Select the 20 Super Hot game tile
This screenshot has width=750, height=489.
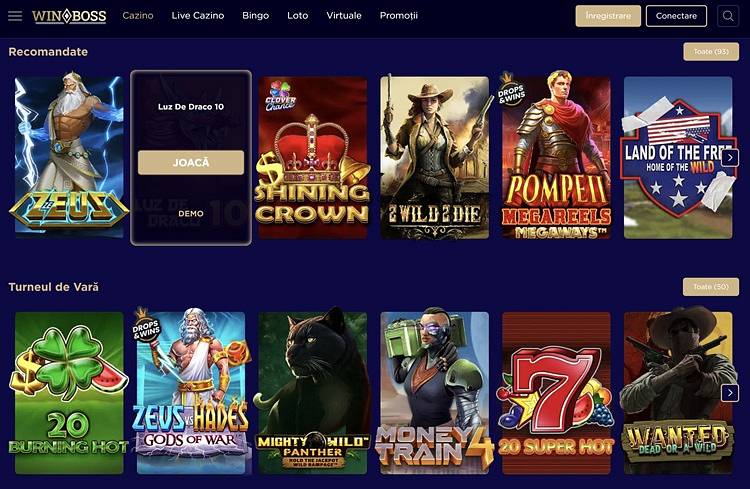pos(556,393)
